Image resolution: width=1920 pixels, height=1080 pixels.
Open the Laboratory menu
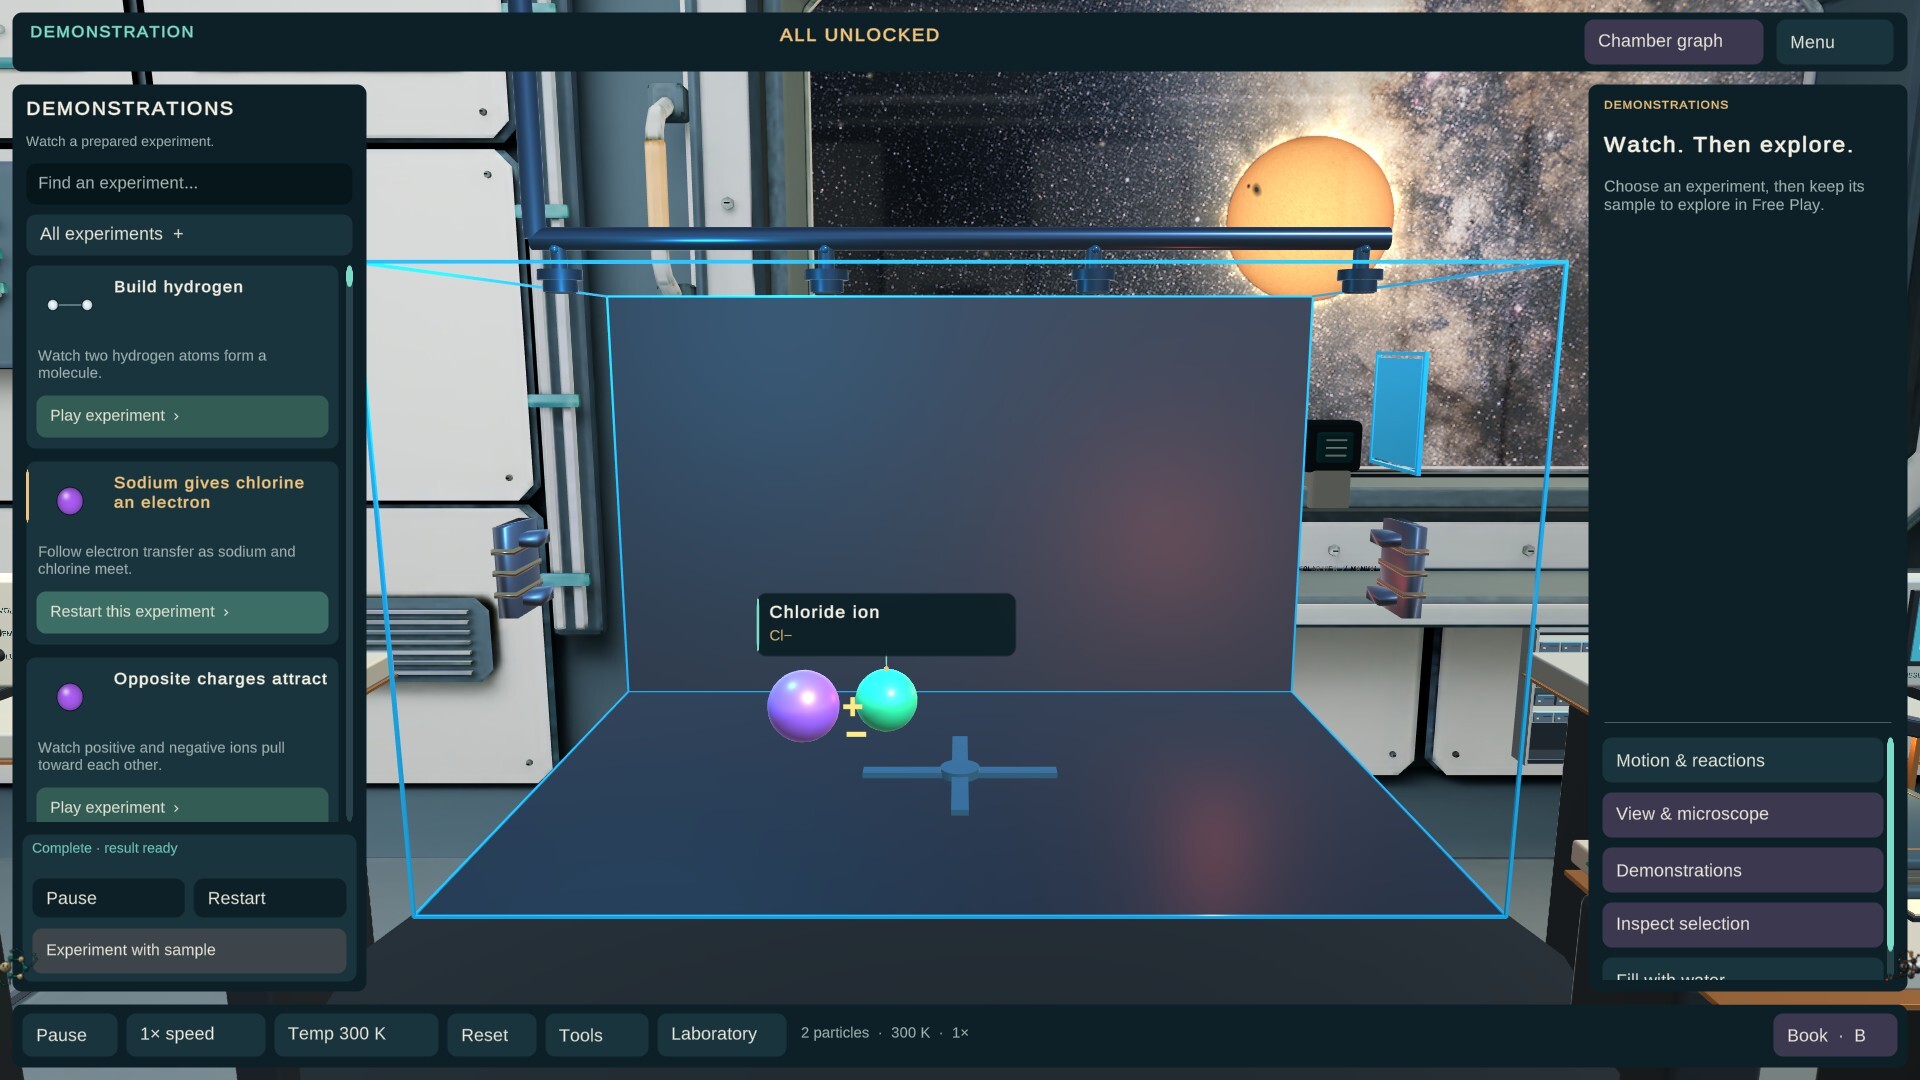[x=721, y=1034]
